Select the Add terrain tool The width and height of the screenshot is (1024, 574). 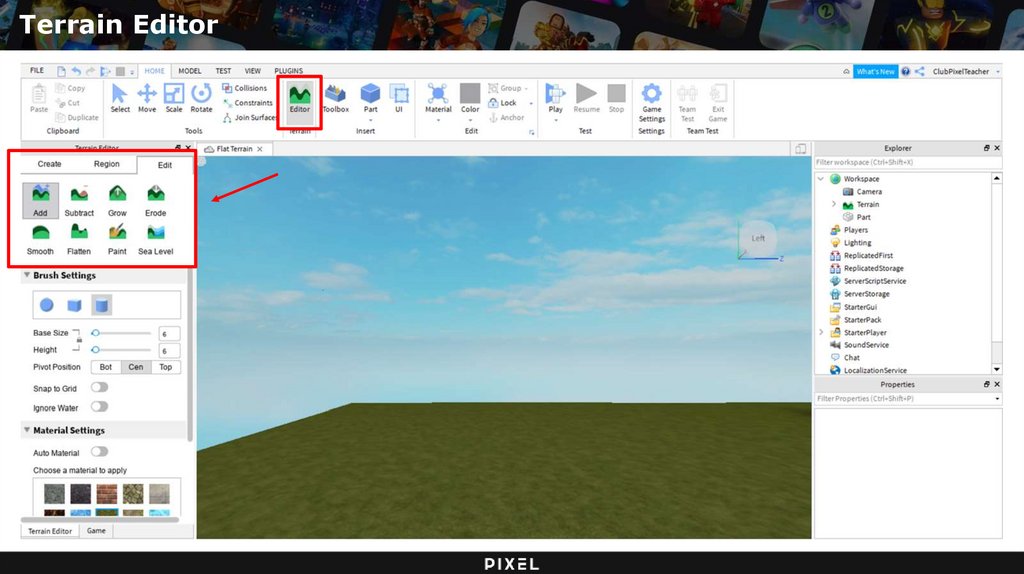(x=40, y=200)
